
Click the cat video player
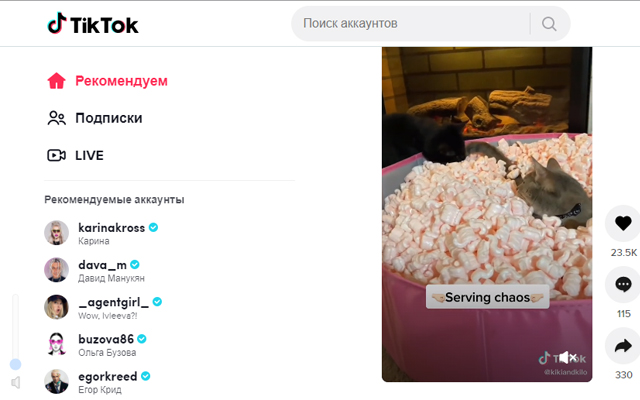pyautogui.click(x=487, y=214)
